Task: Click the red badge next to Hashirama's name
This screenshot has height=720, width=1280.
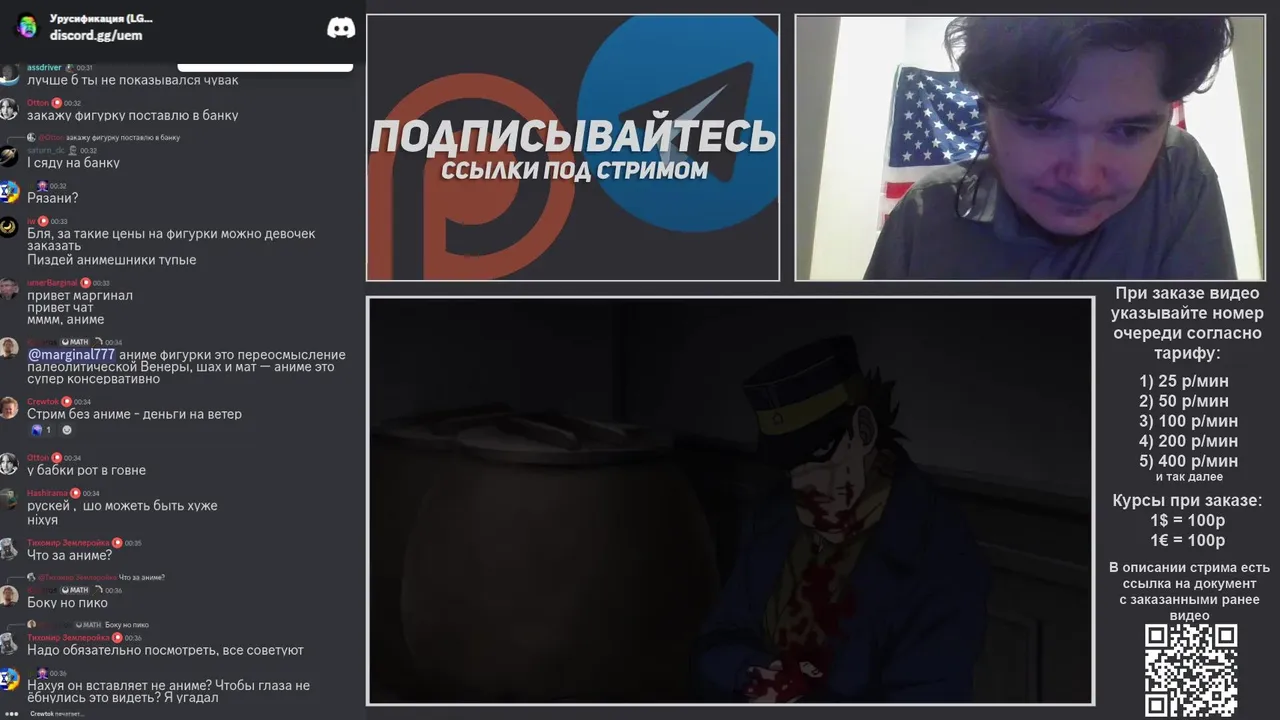Action: pyautogui.click(x=75, y=493)
